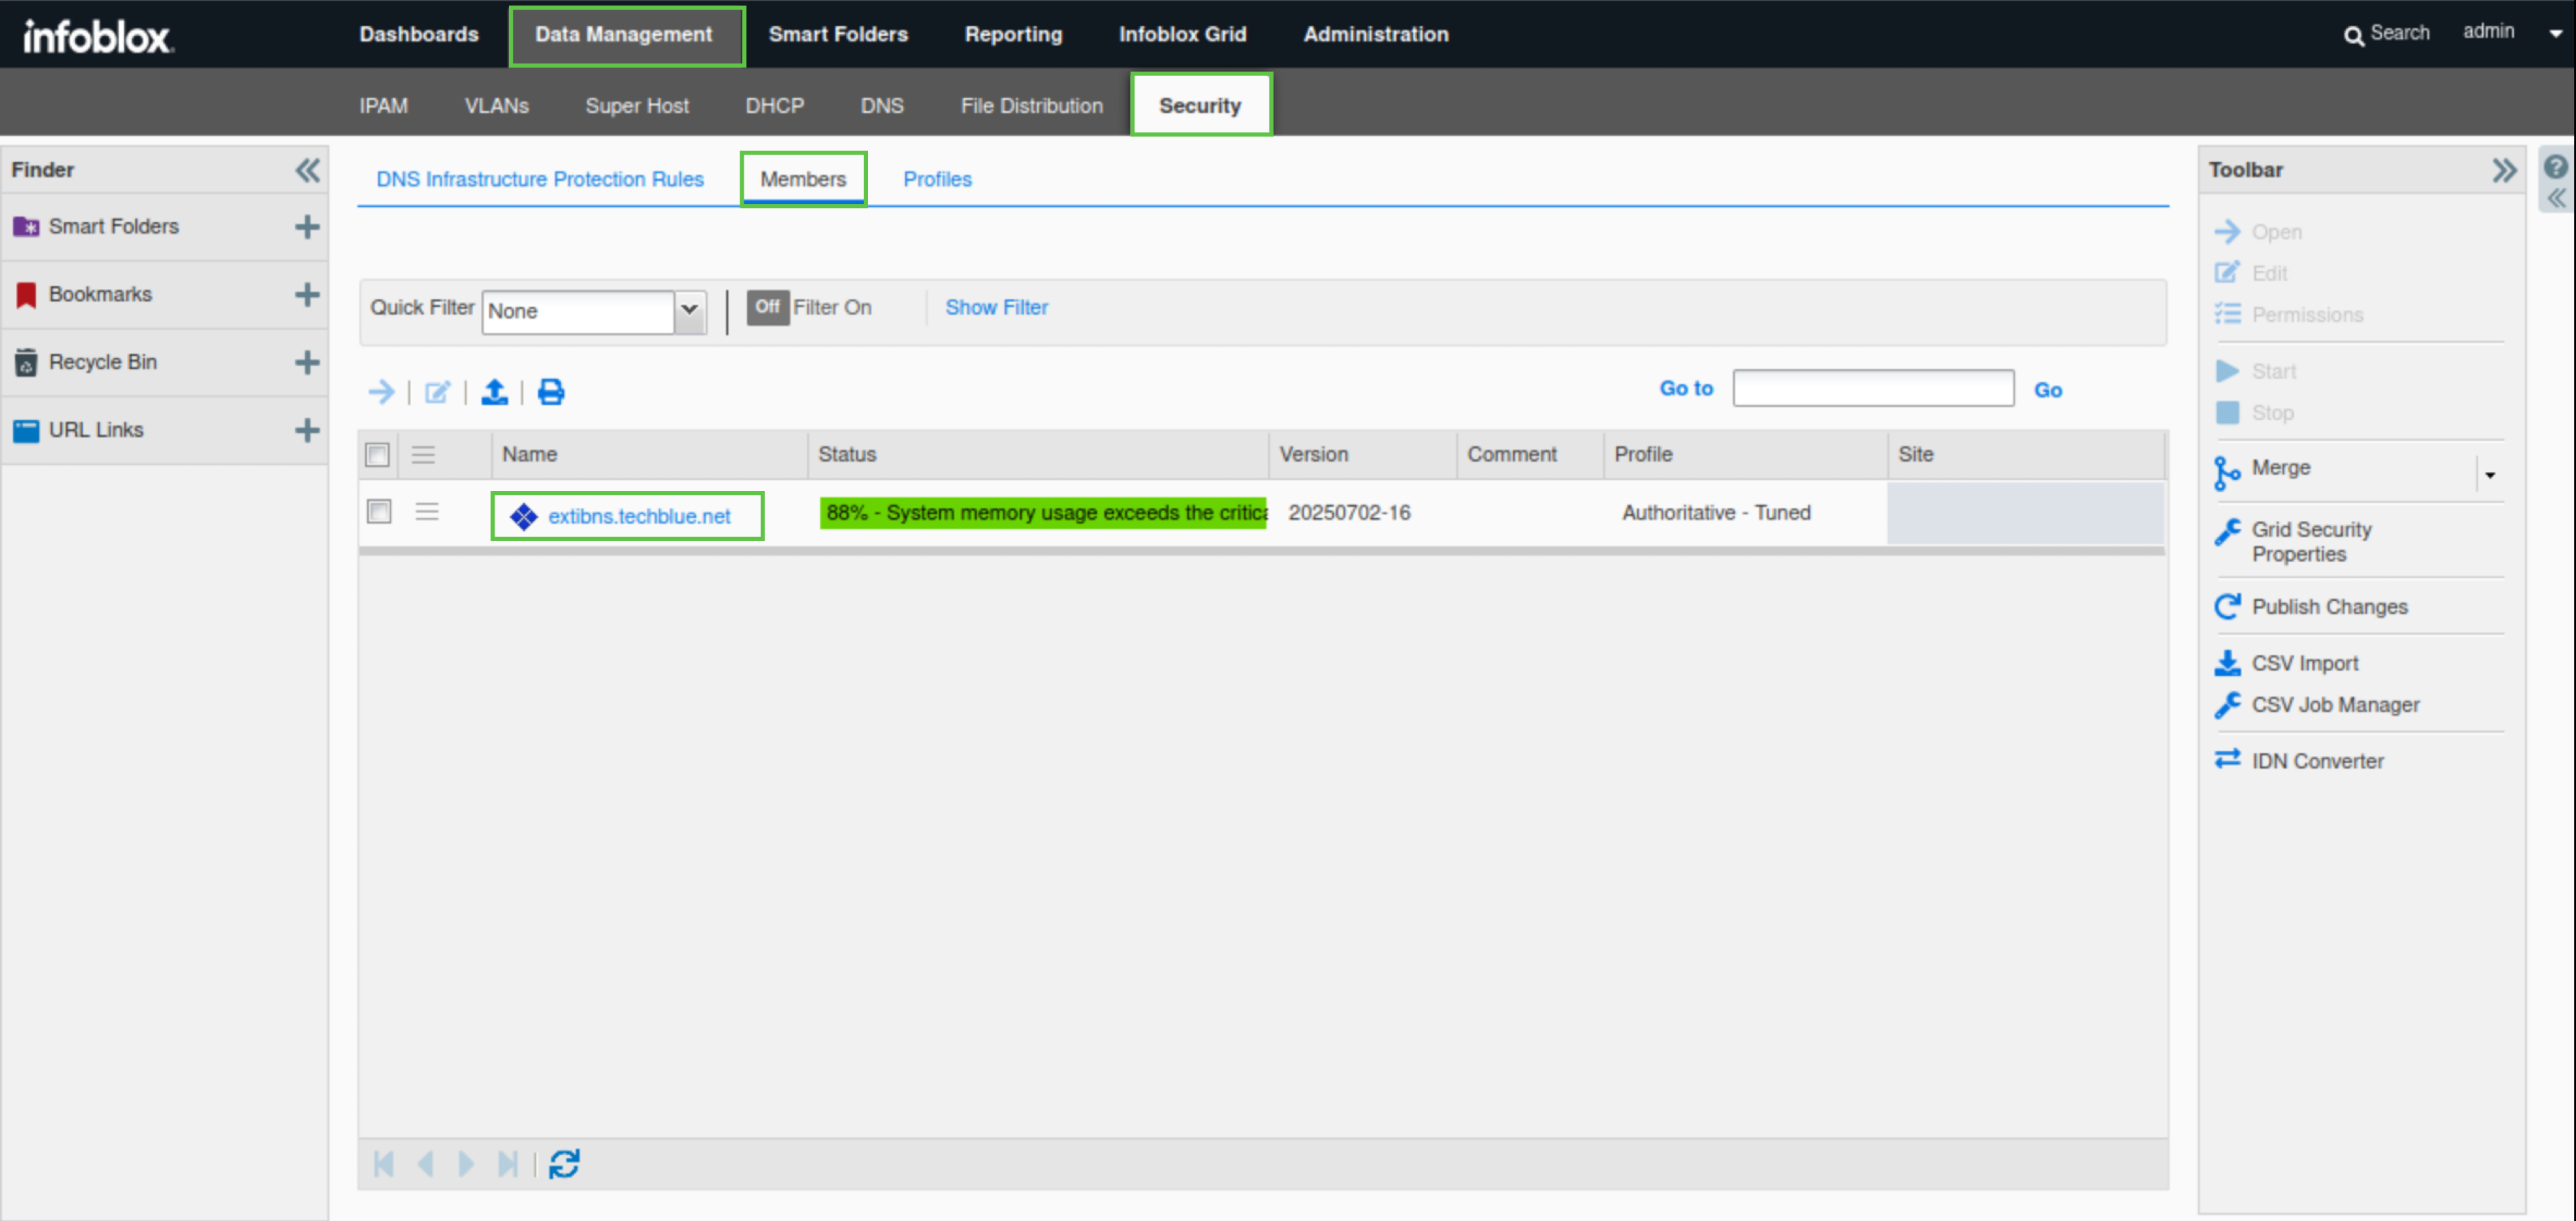Click the Merge toolbar icon

(x=2226, y=473)
